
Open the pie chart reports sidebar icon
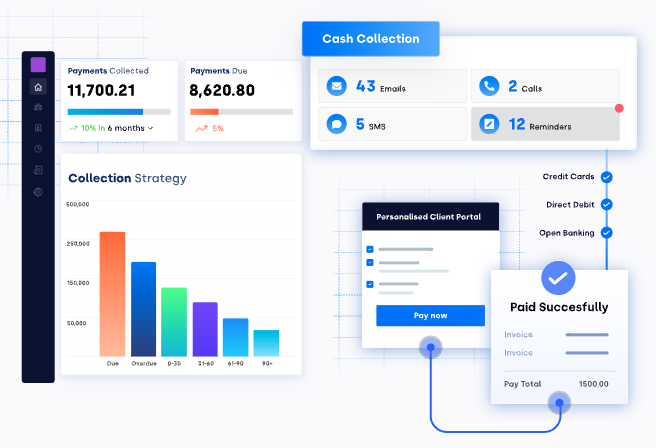tap(38, 149)
